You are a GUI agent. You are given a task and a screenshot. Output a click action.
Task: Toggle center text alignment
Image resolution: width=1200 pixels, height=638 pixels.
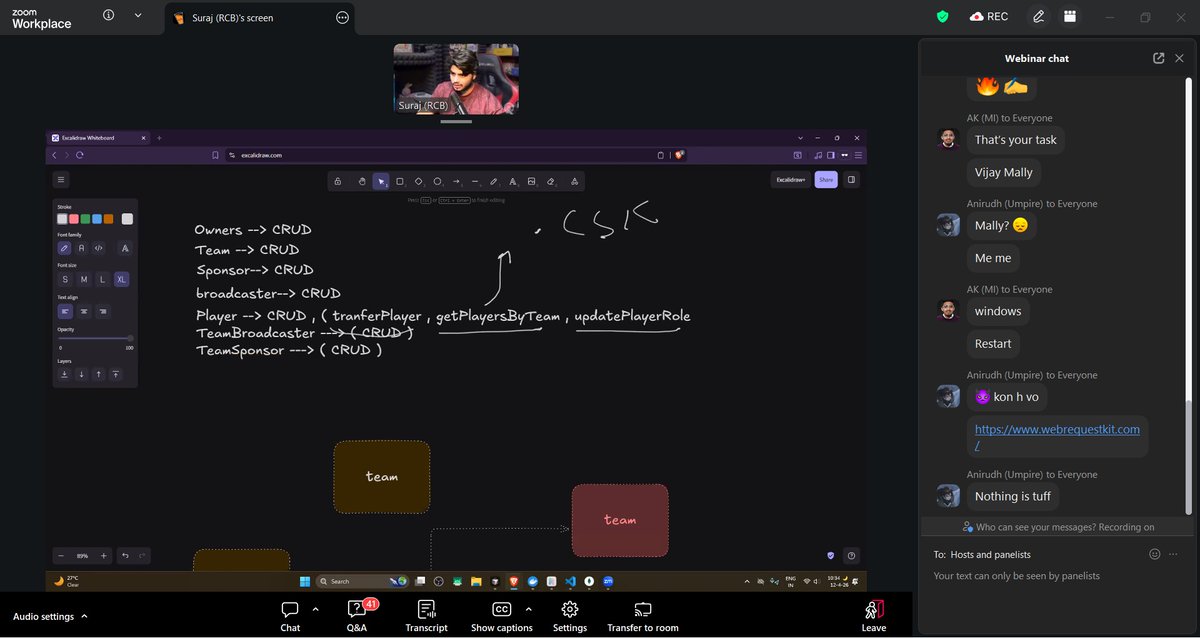coord(82,311)
